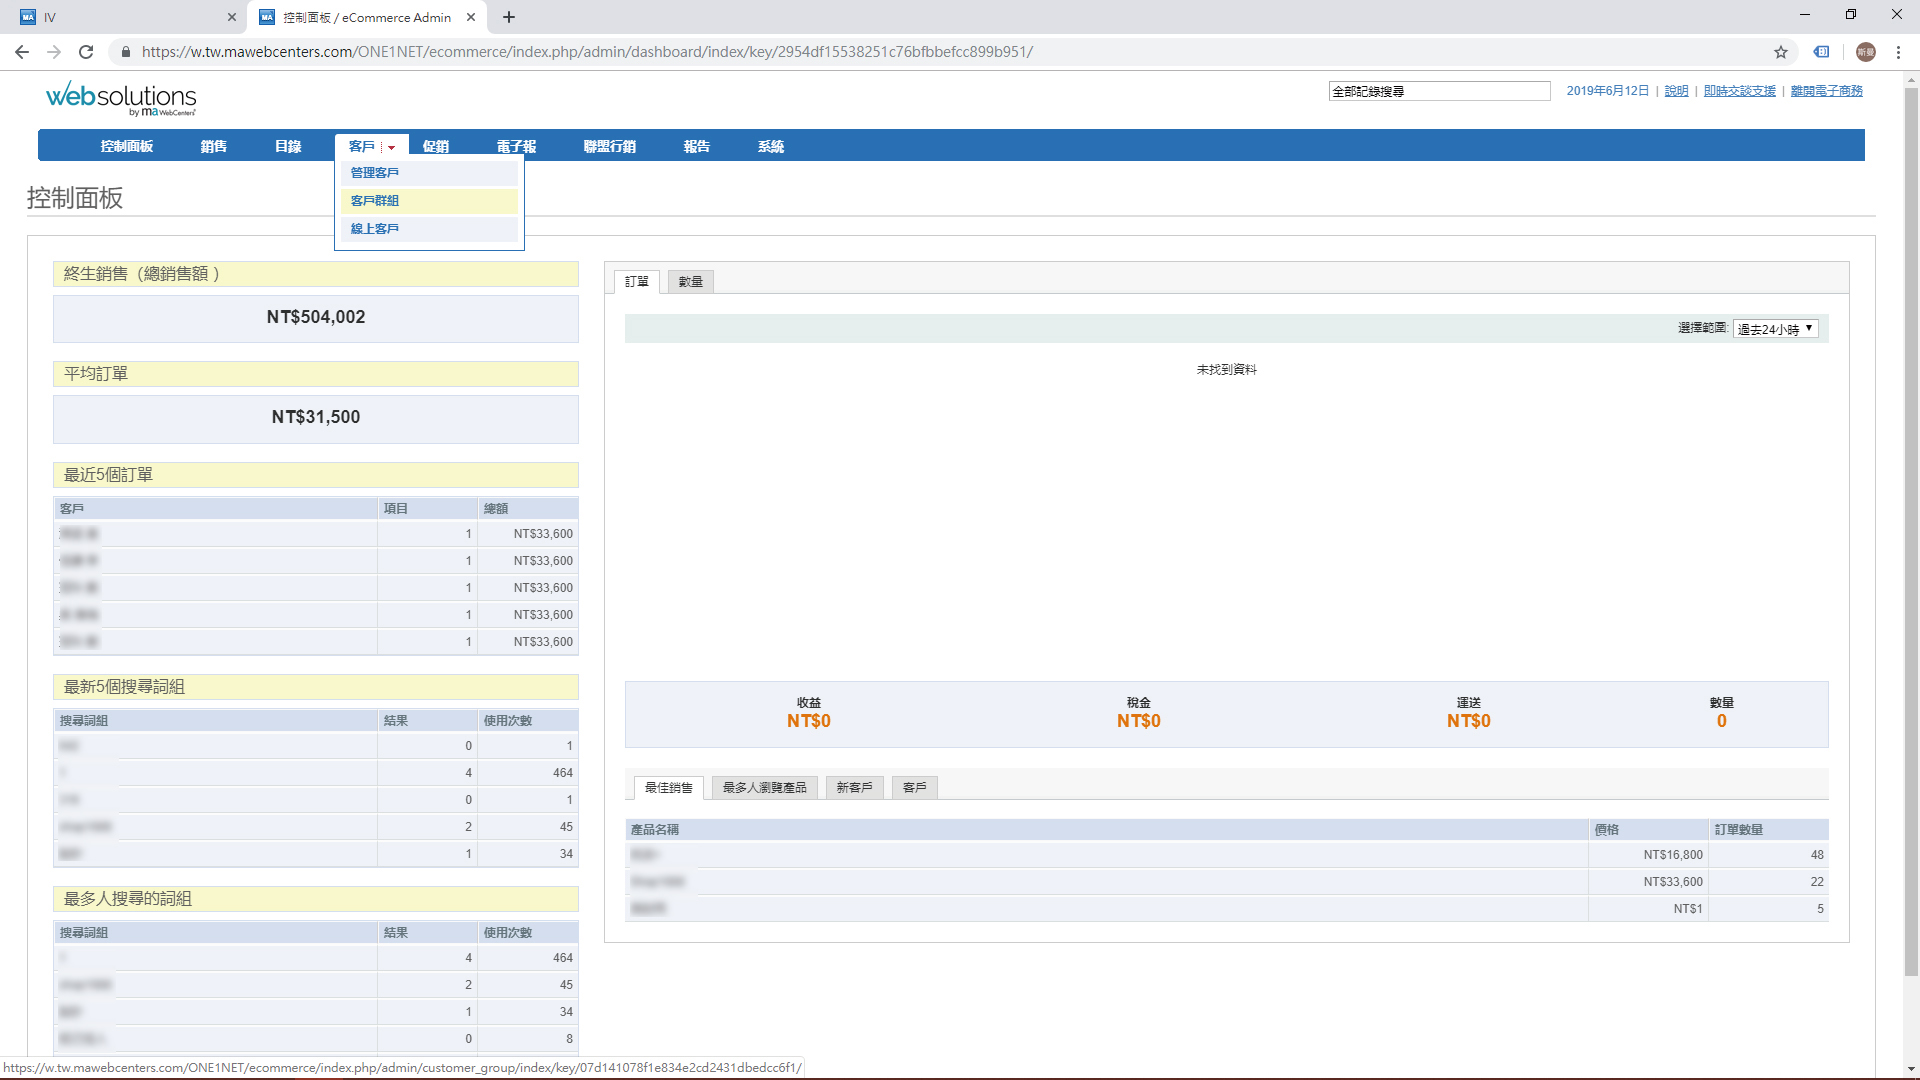
Task: Open the 選擇範圍 過去24小時 dropdown
Action: pyautogui.click(x=1776, y=329)
